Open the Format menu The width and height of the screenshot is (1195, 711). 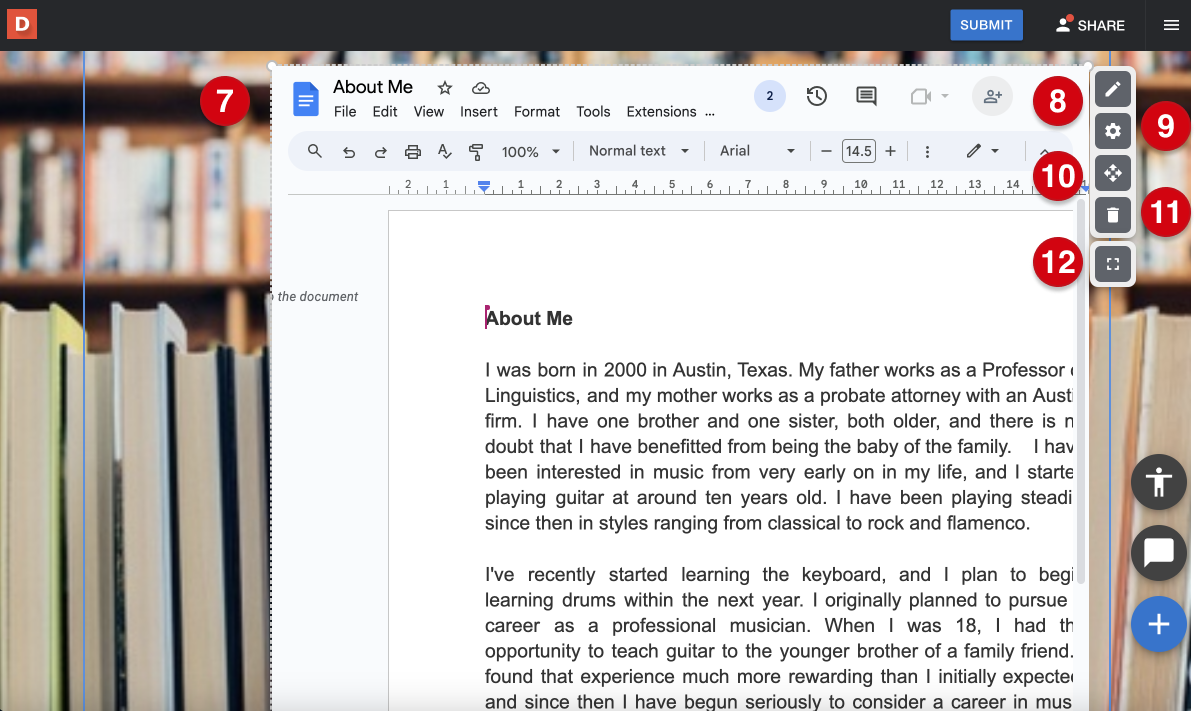(537, 111)
